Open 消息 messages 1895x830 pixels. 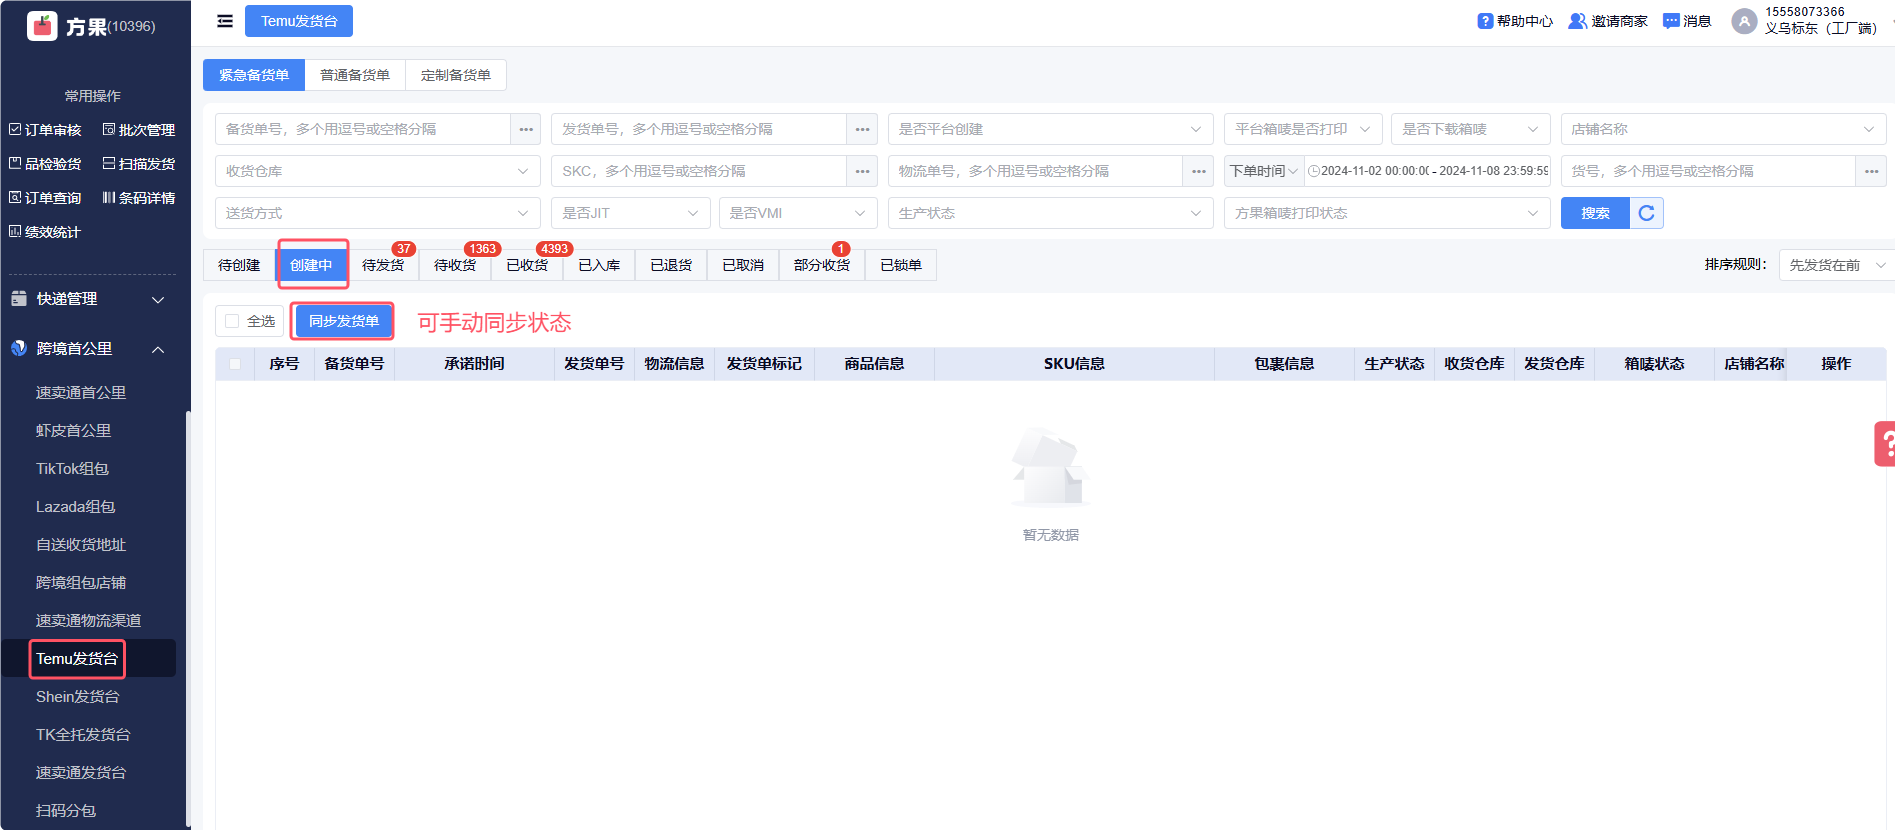click(x=1687, y=21)
